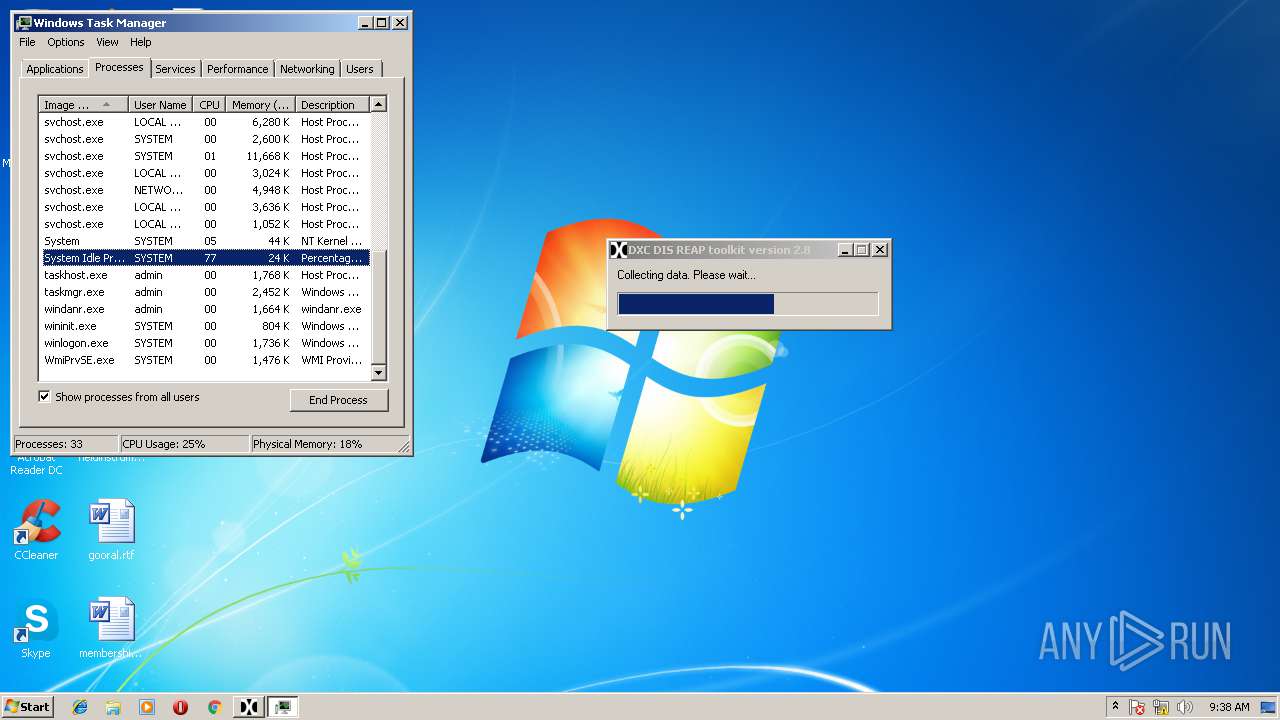
Task: Select the WmiPrvSE.exe process row
Action: click(205, 360)
